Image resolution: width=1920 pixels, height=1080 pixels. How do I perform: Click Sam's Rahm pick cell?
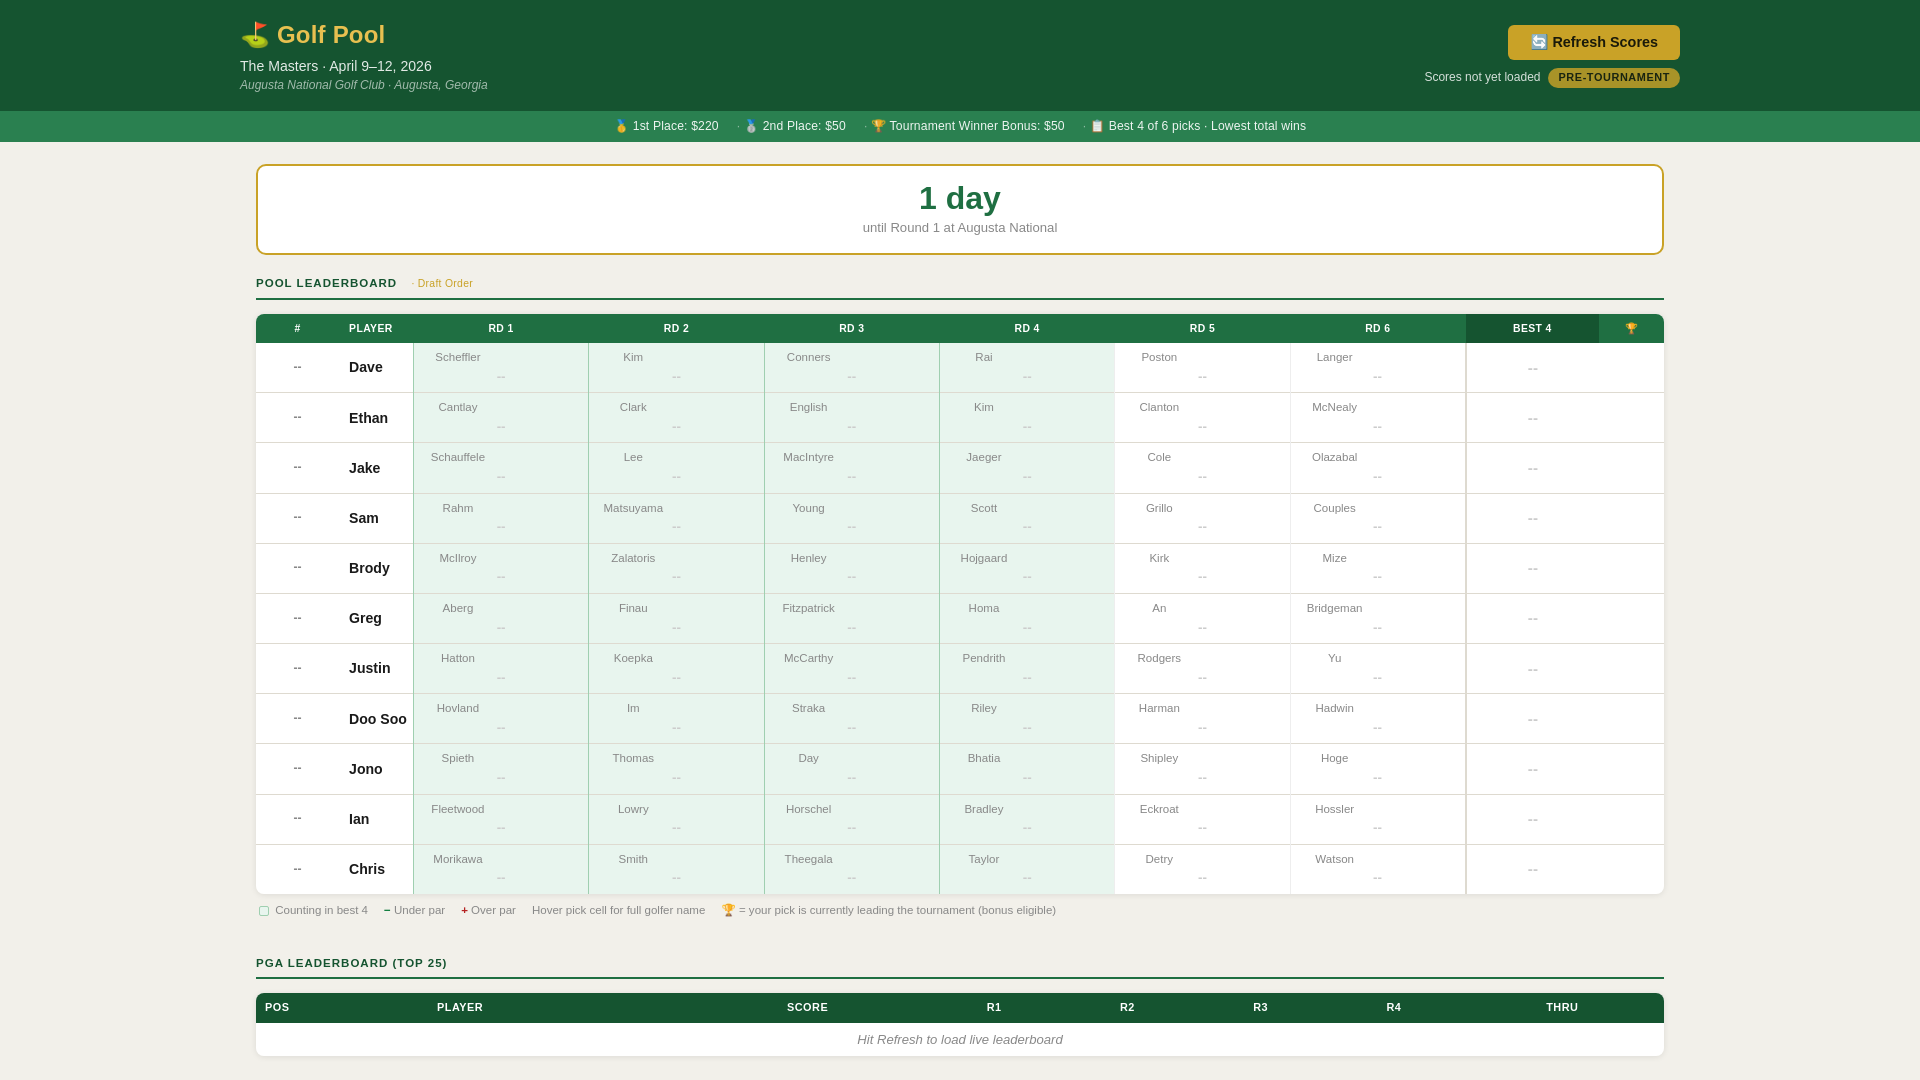(501, 519)
